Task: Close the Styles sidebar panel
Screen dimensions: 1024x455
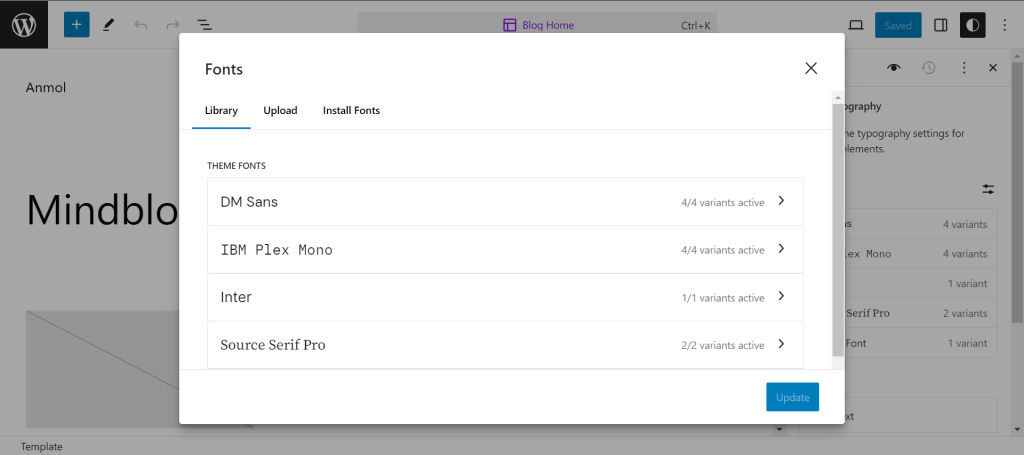Action: pyautogui.click(x=993, y=68)
